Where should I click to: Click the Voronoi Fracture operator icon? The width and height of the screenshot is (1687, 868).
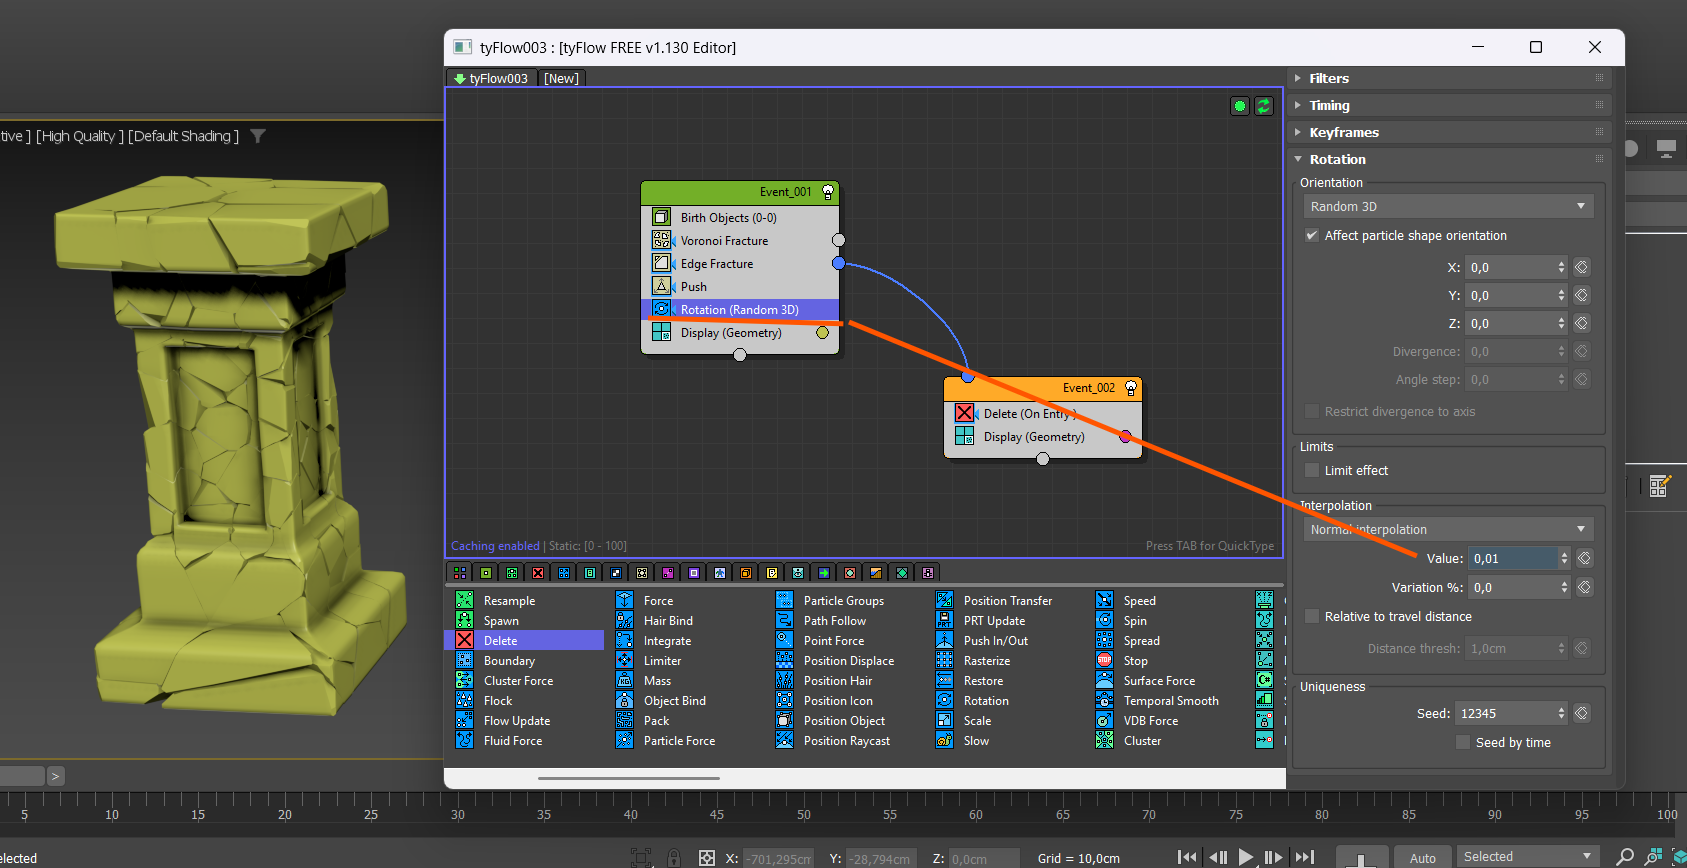[x=661, y=240]
